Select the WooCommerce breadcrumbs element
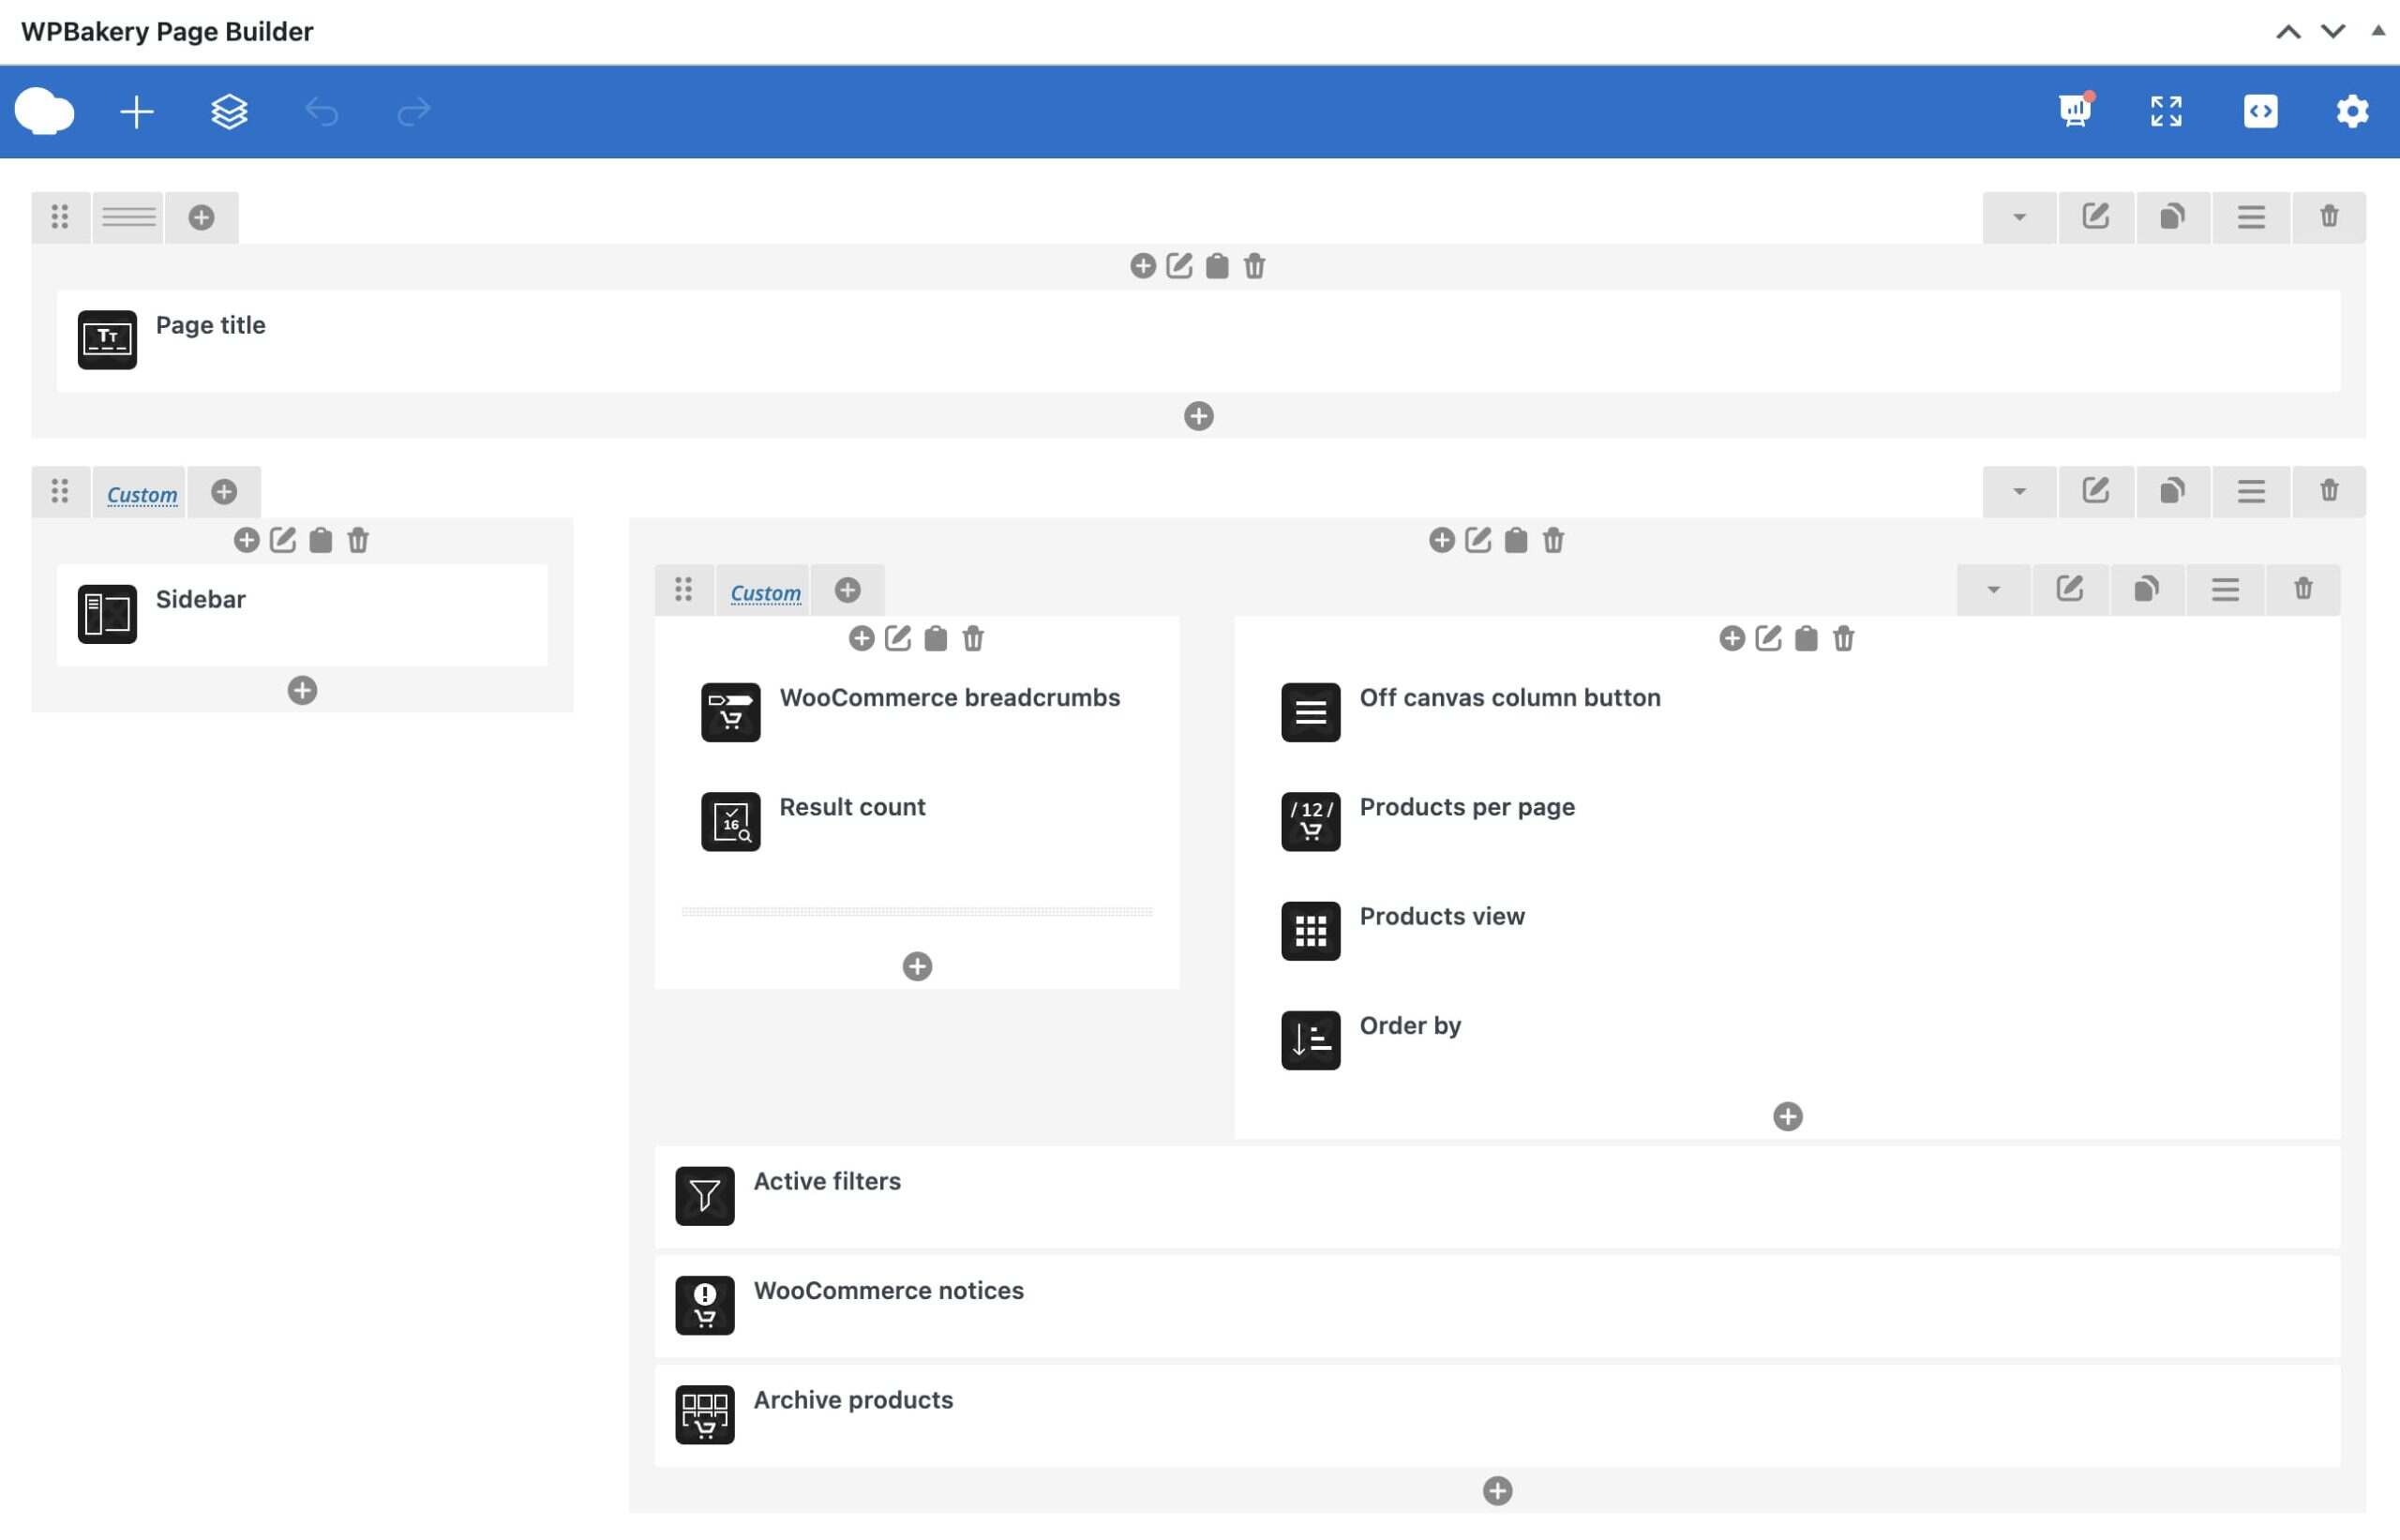Image resolution: width=2400 pixels, height=1540 pixels. [917, 712]
